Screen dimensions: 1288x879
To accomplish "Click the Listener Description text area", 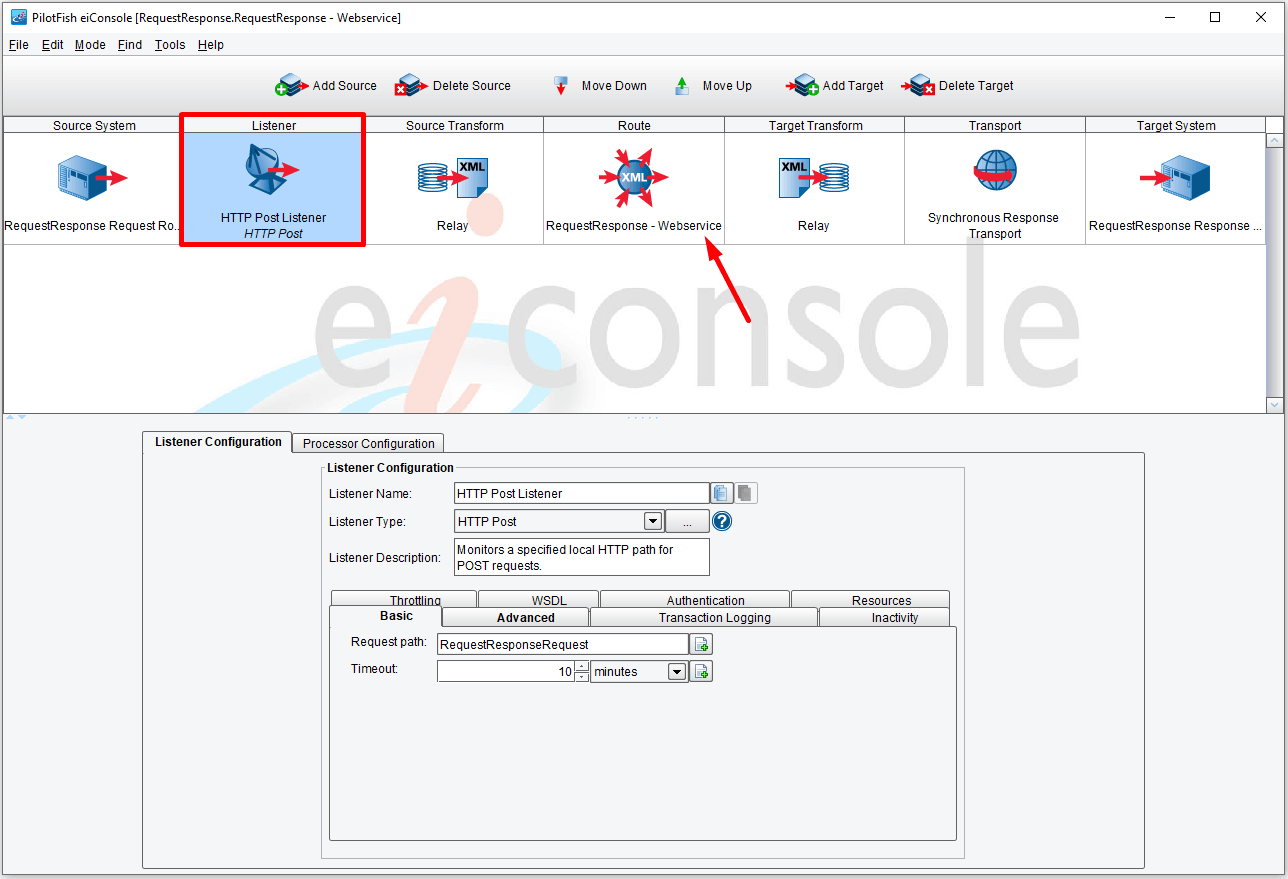I will pos(581,557).
